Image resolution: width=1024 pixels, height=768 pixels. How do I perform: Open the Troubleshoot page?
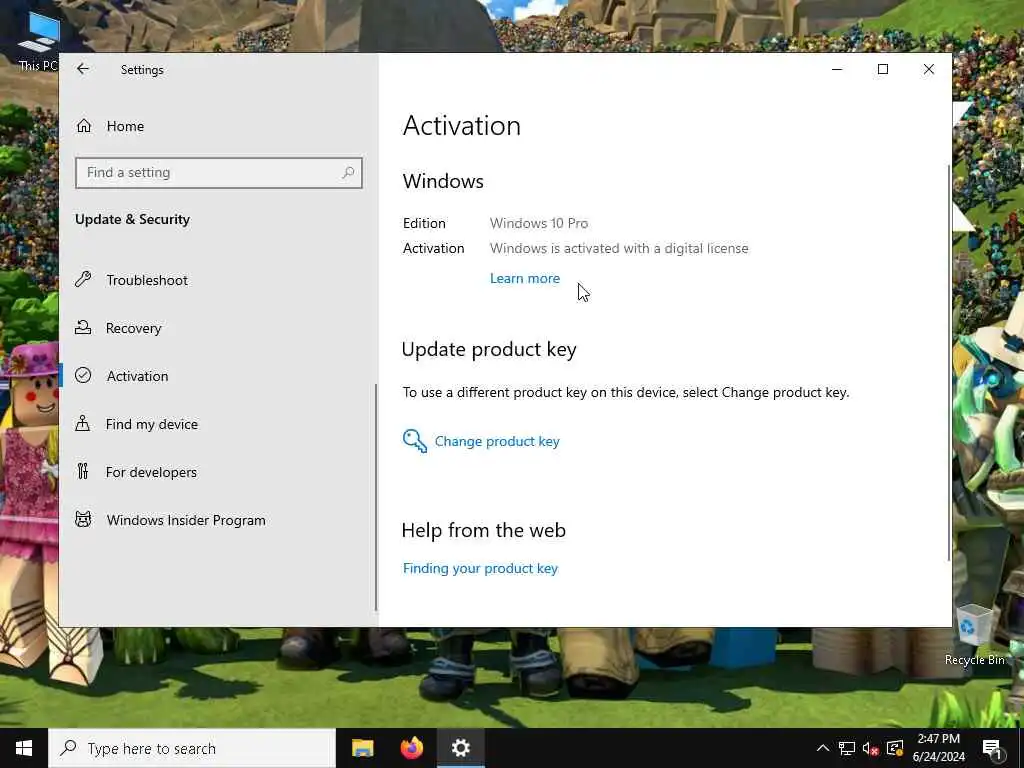[x=147, y=280]
